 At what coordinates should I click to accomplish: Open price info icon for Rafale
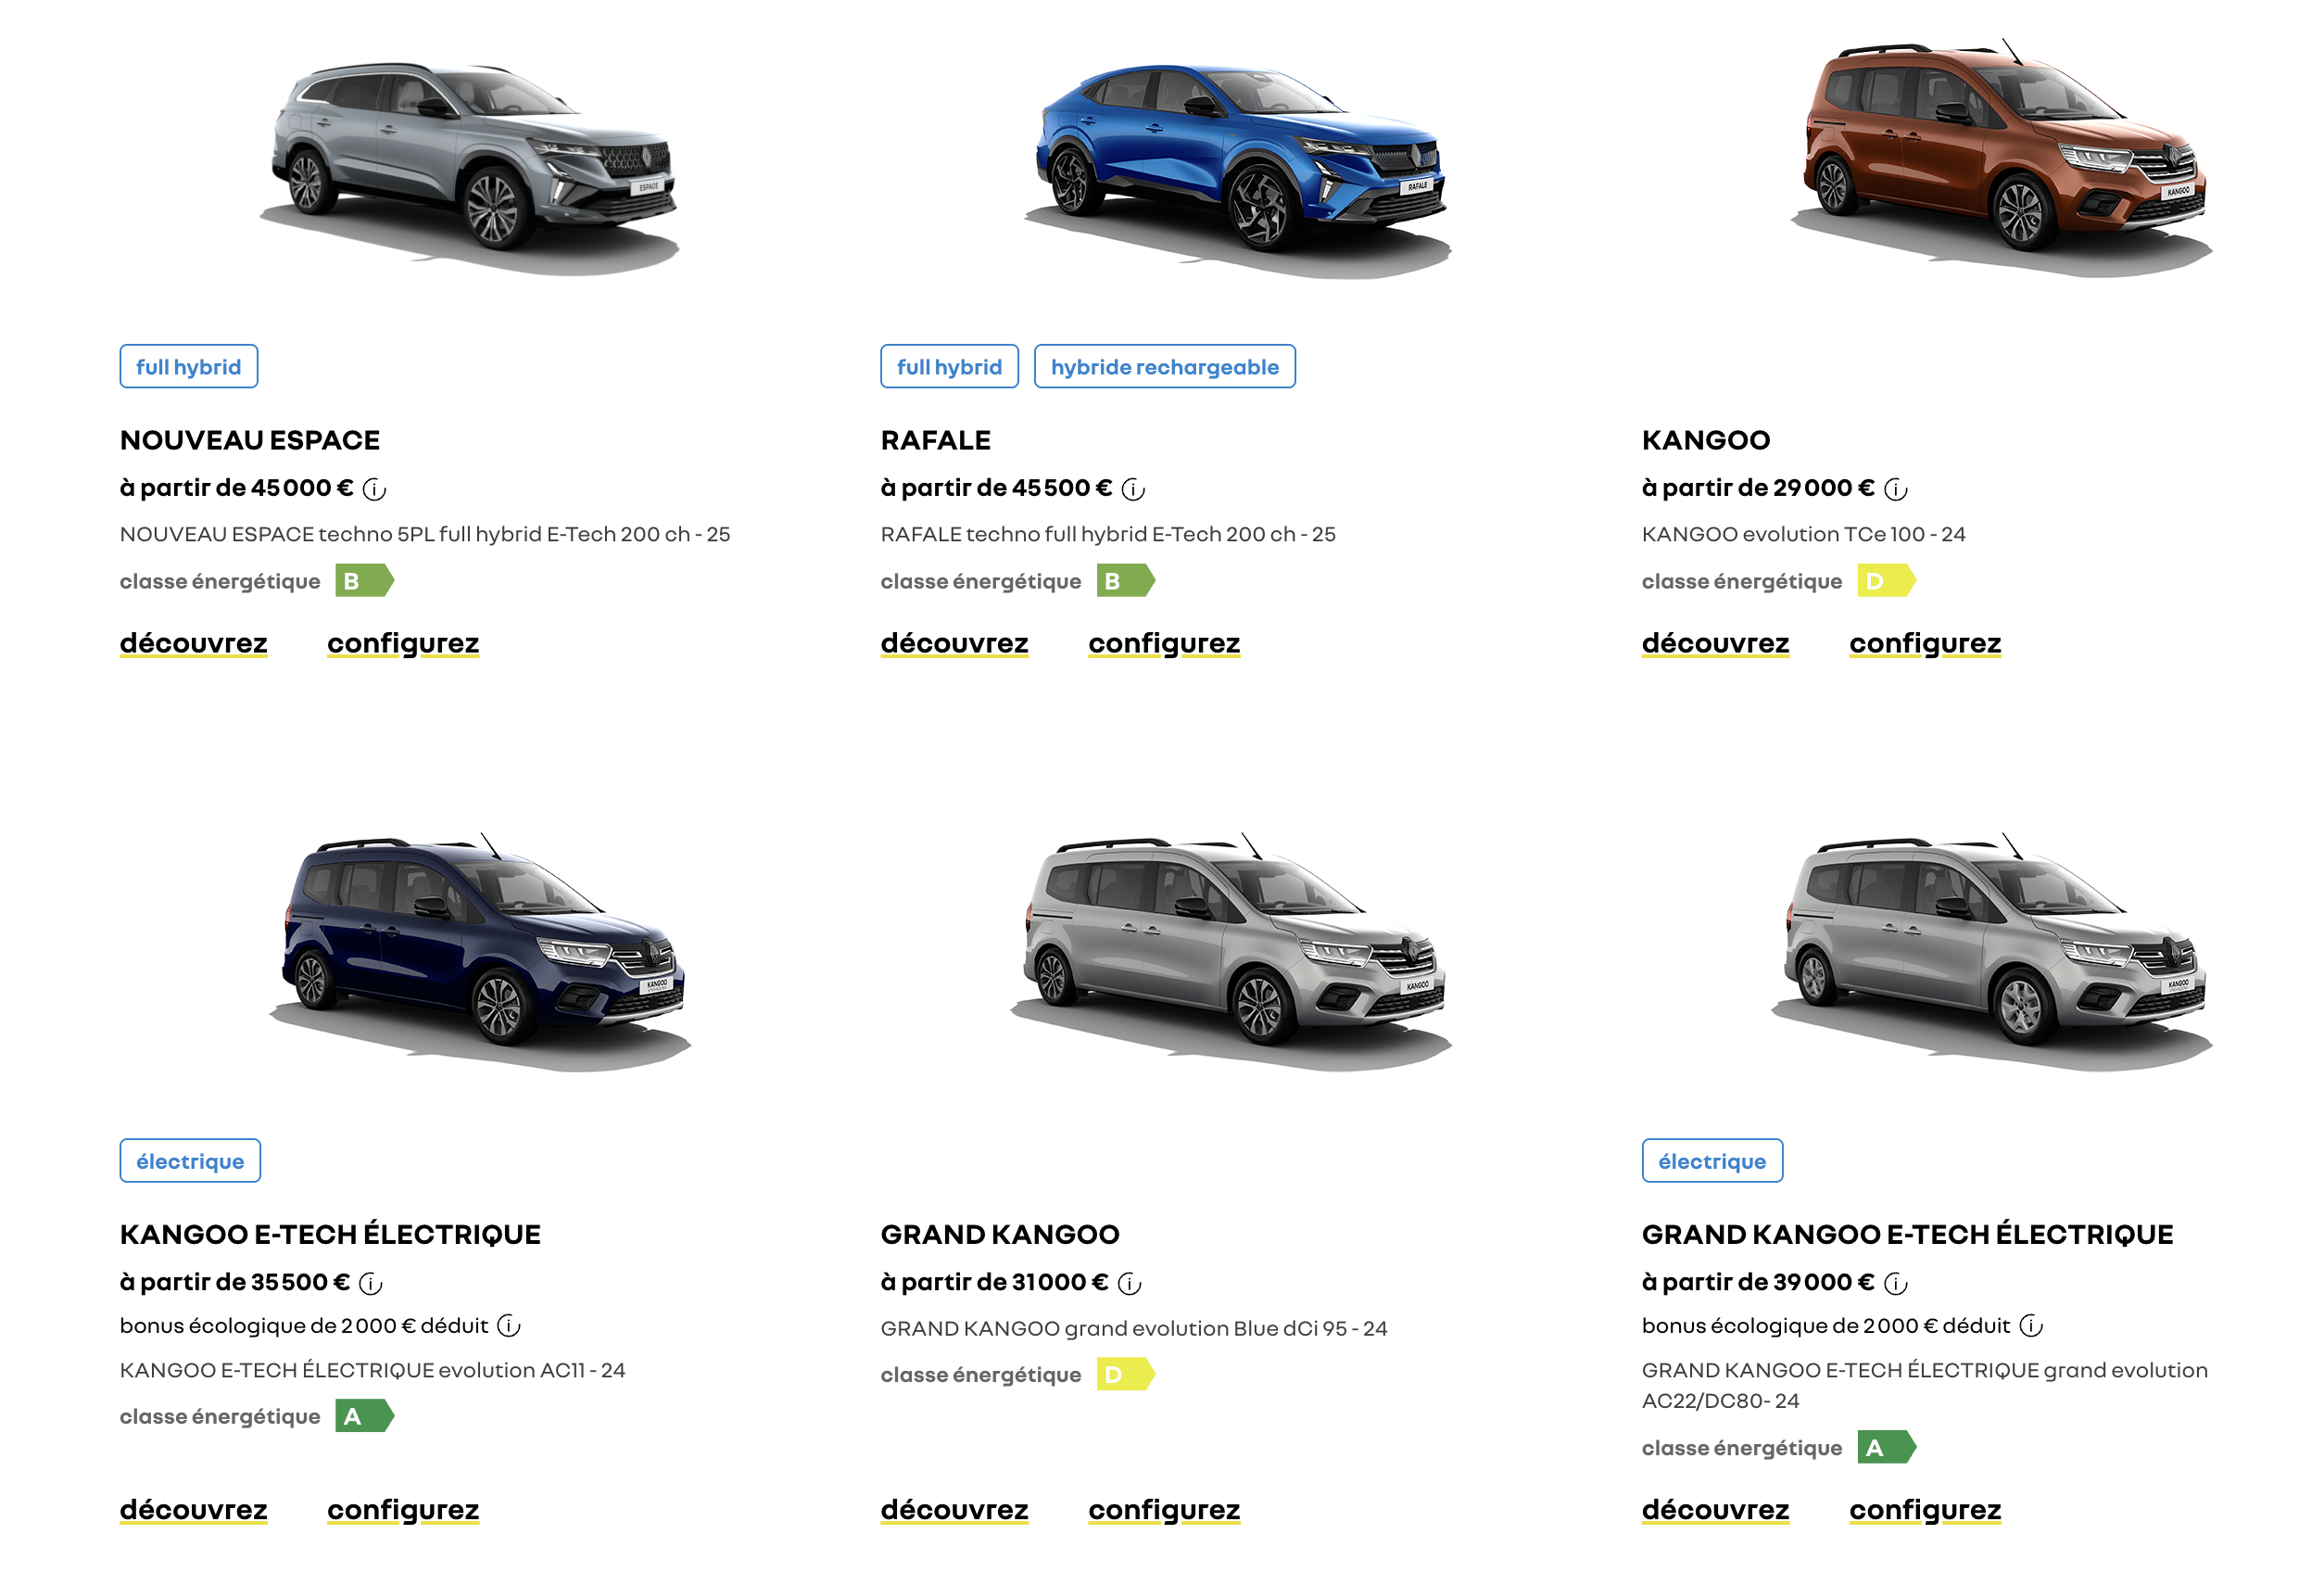coord(1133,489)
